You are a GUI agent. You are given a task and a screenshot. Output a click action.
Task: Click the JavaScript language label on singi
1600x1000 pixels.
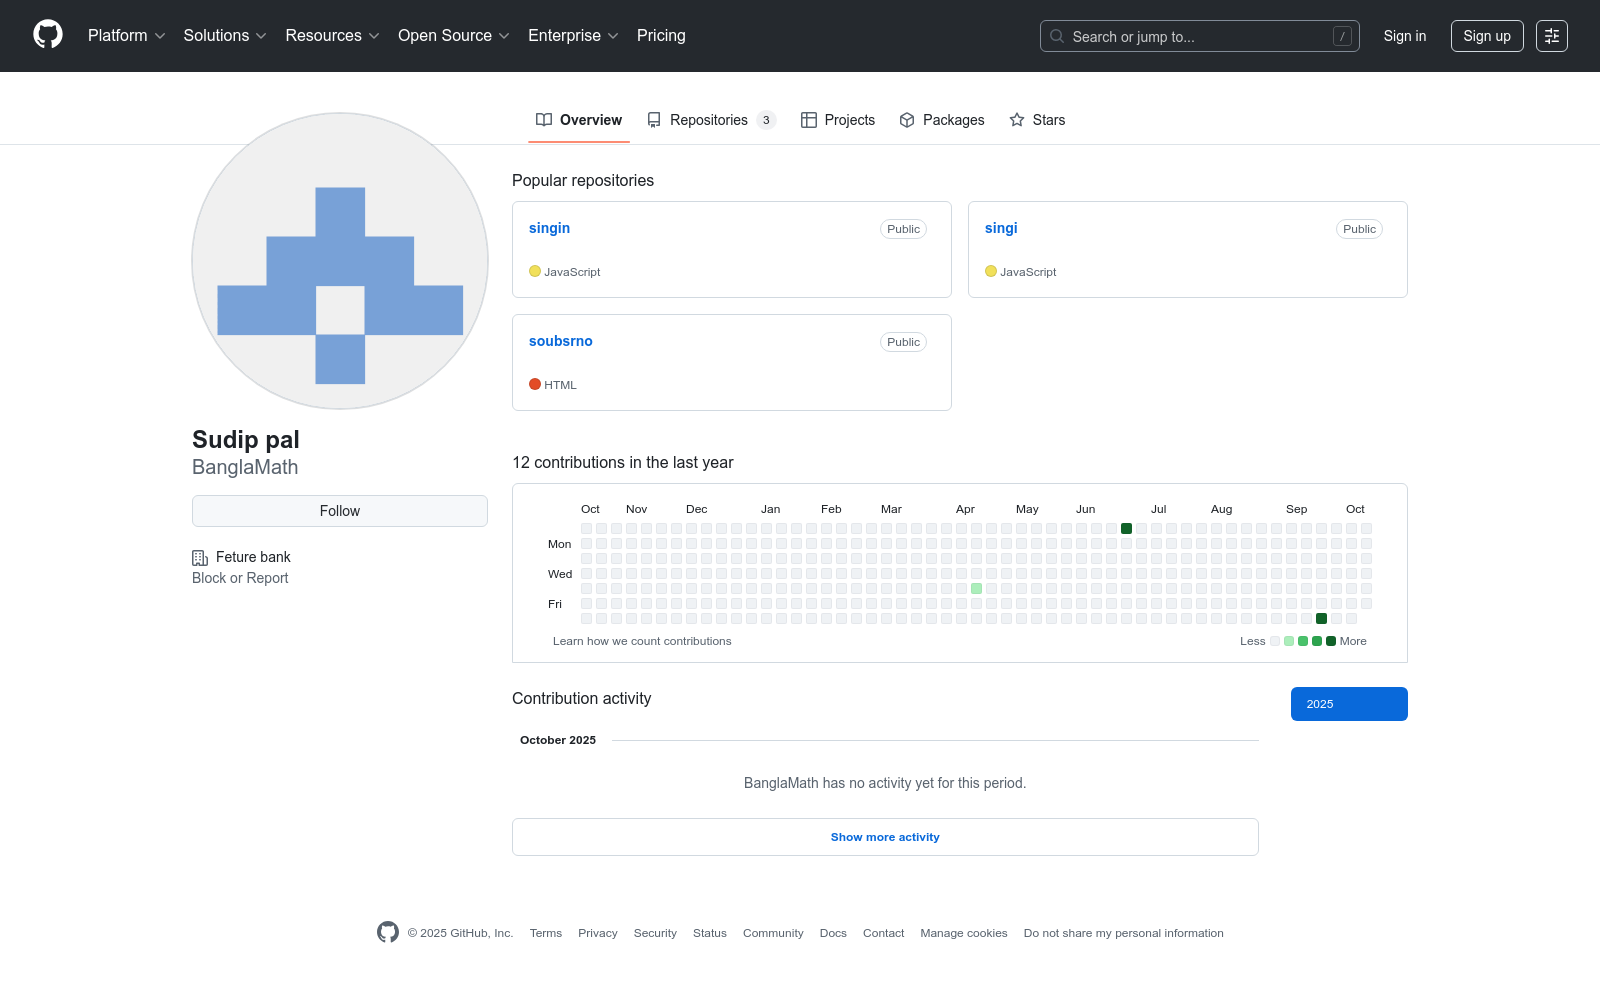[1028, 272]
